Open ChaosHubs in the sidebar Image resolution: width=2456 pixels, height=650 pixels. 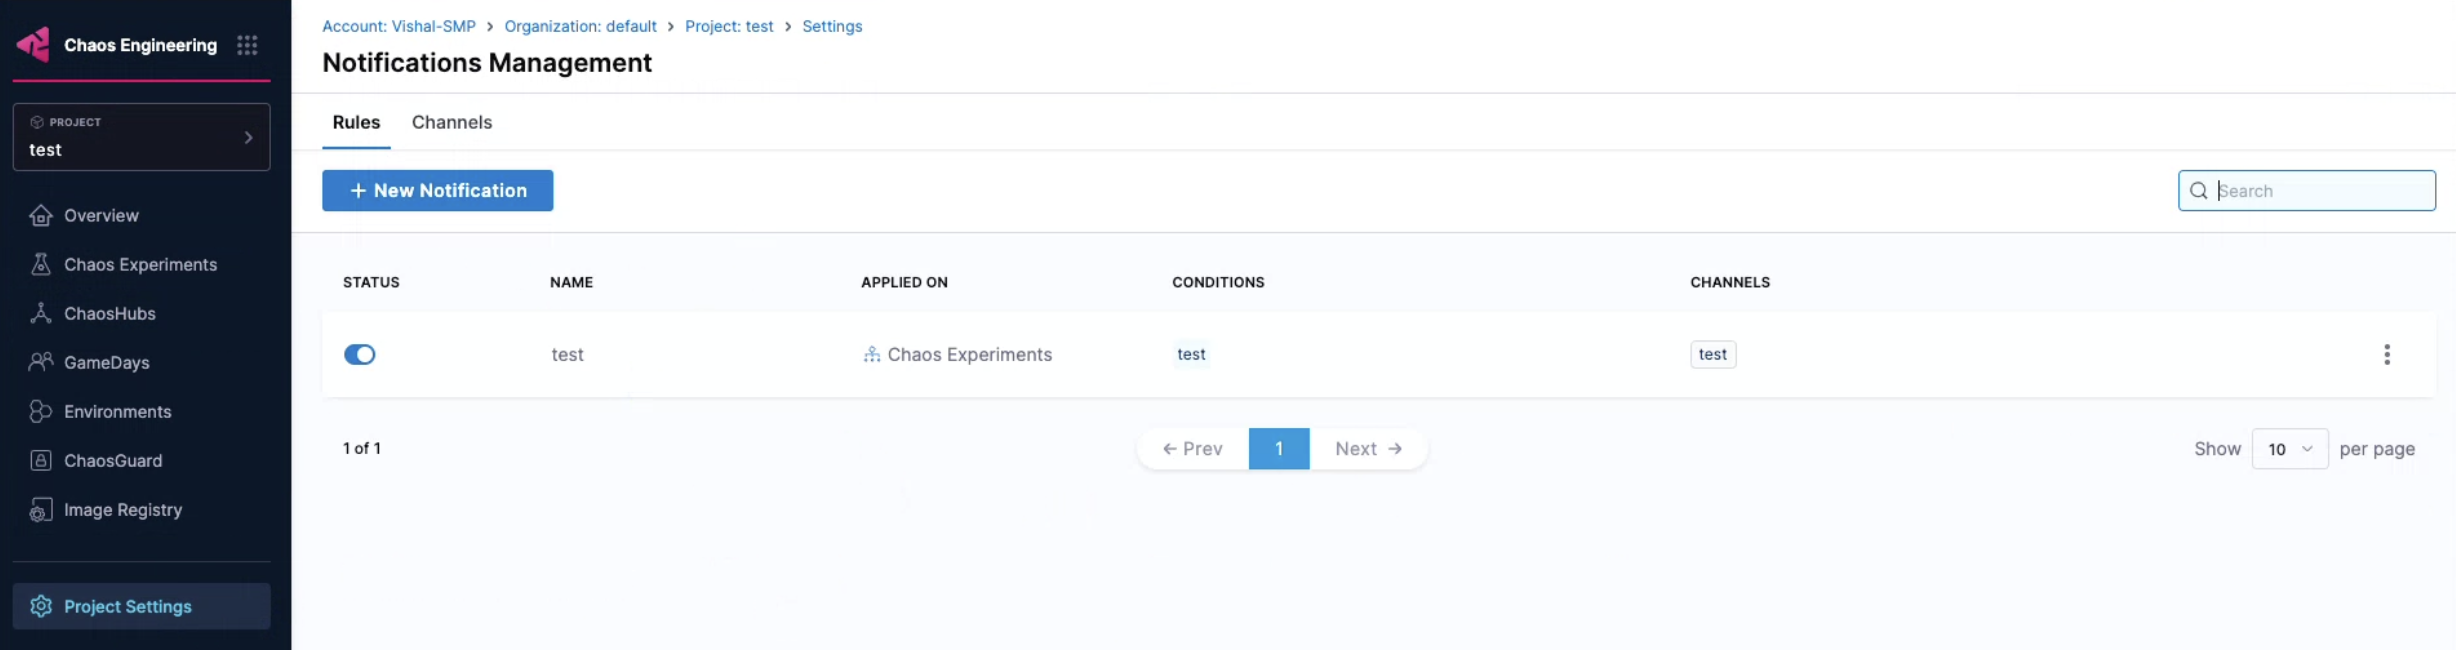coord(109,314)
